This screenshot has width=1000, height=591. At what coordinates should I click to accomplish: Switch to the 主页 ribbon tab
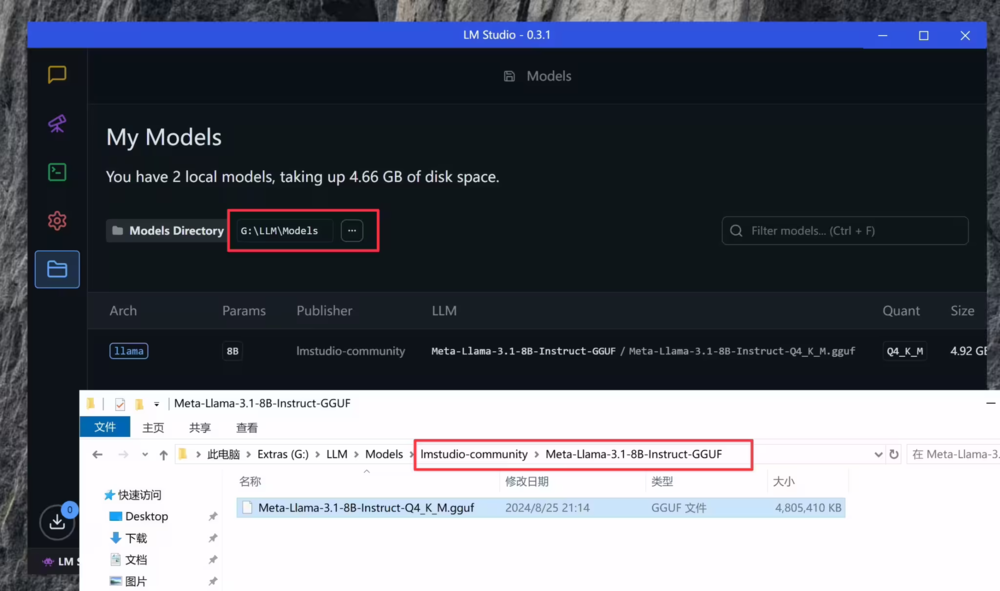point(152,426)
